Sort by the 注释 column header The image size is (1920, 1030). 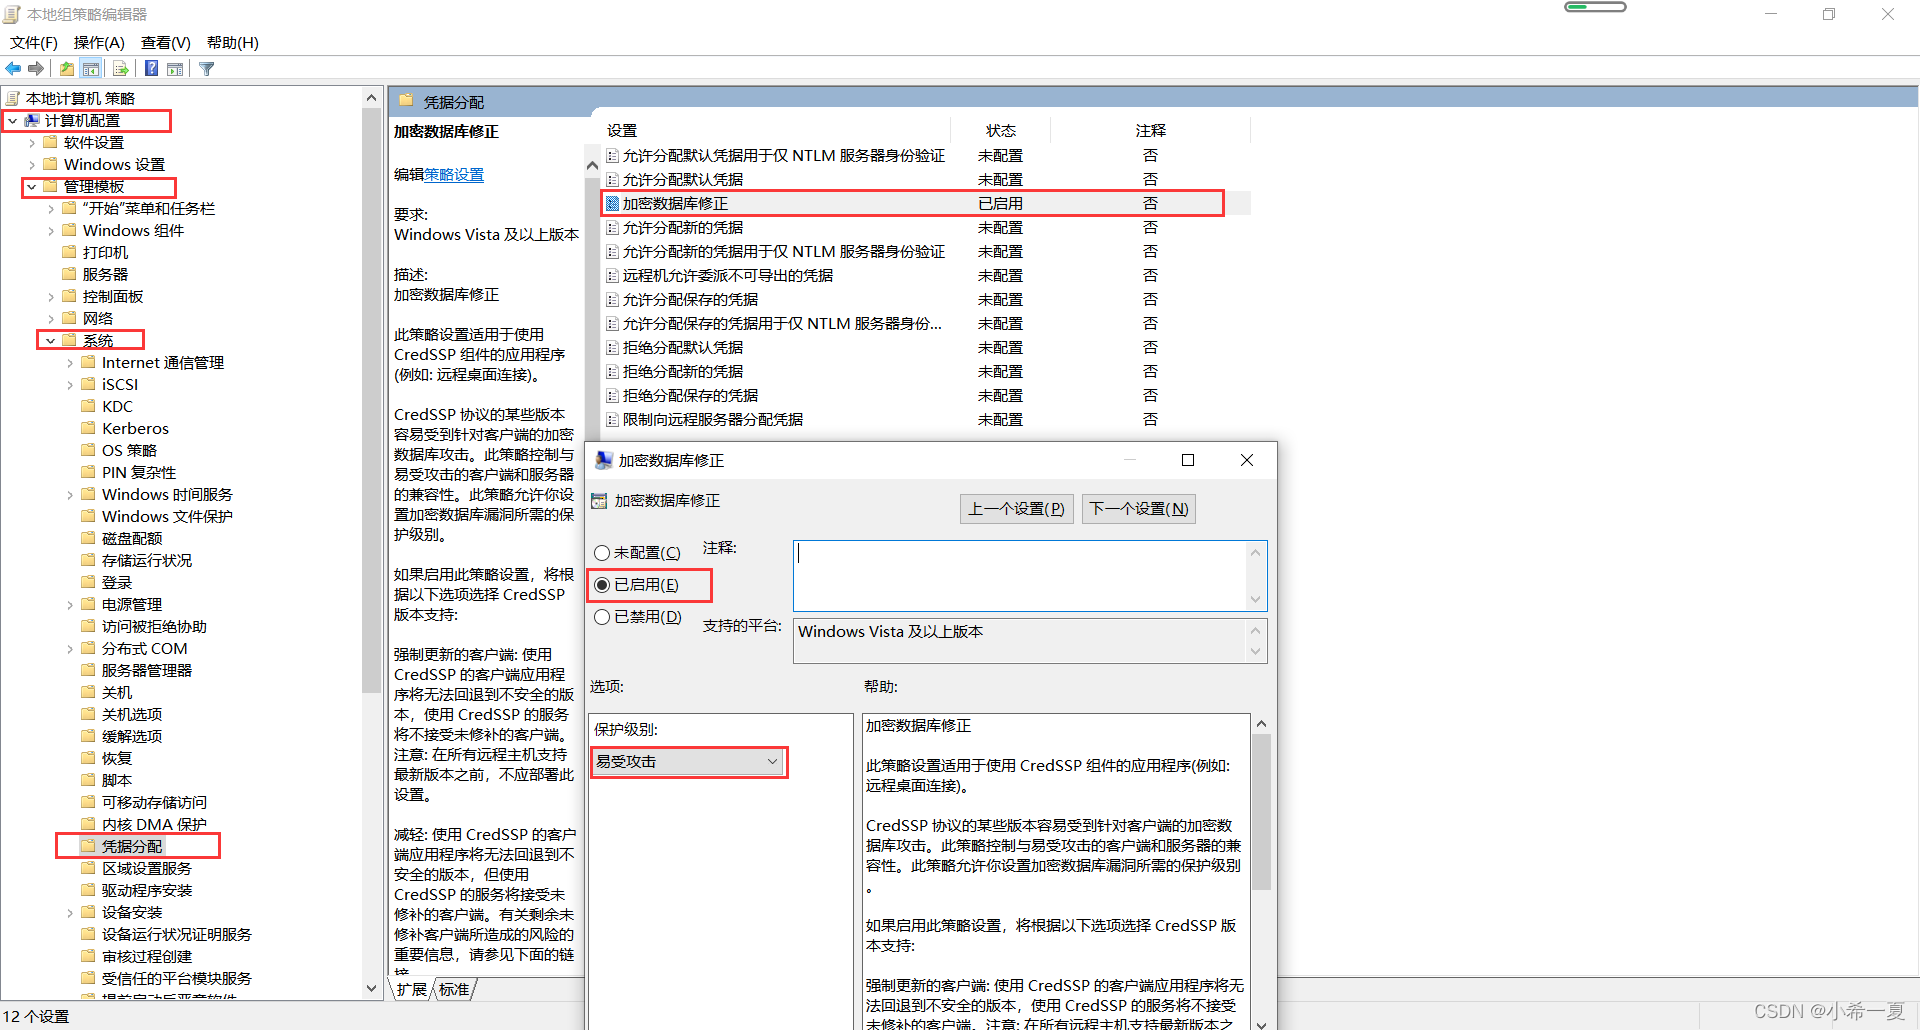point(1150,131)
